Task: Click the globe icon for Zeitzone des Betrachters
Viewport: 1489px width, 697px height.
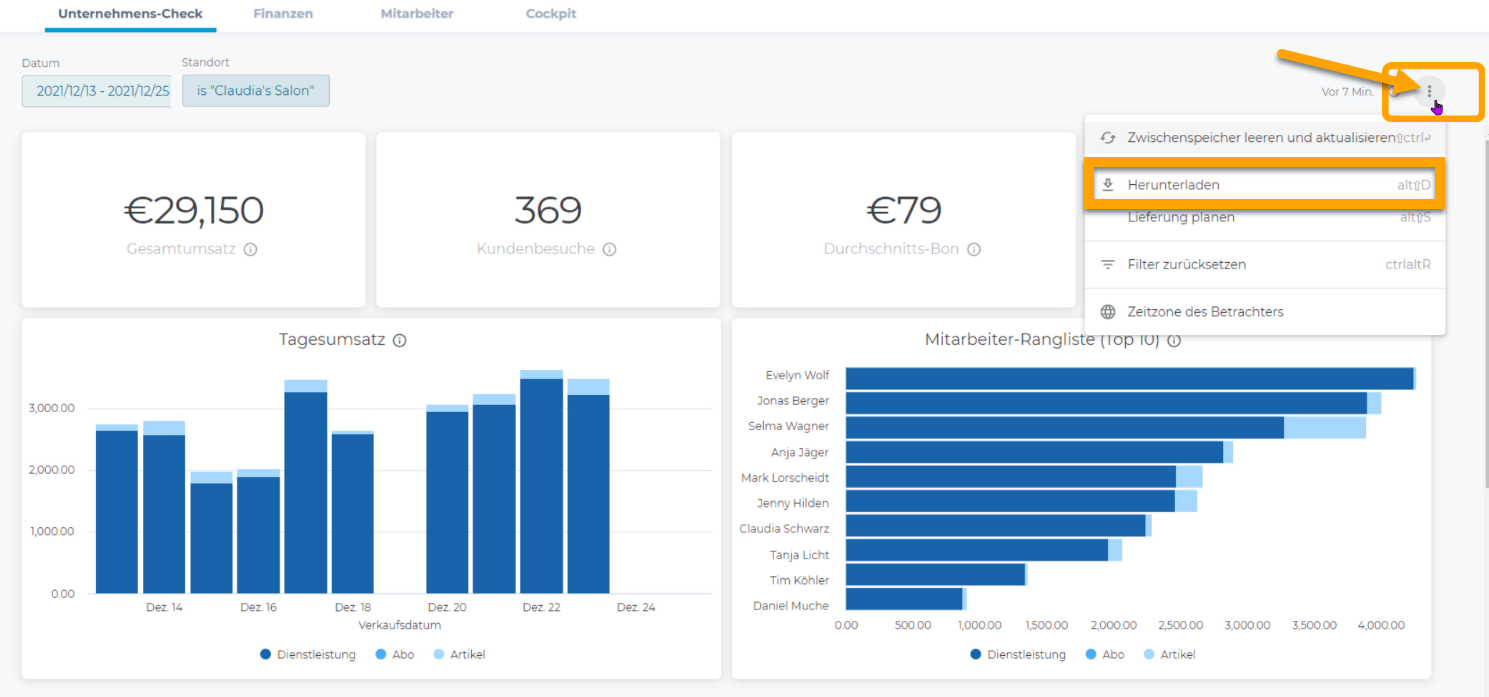Action: pos(1107,312)
